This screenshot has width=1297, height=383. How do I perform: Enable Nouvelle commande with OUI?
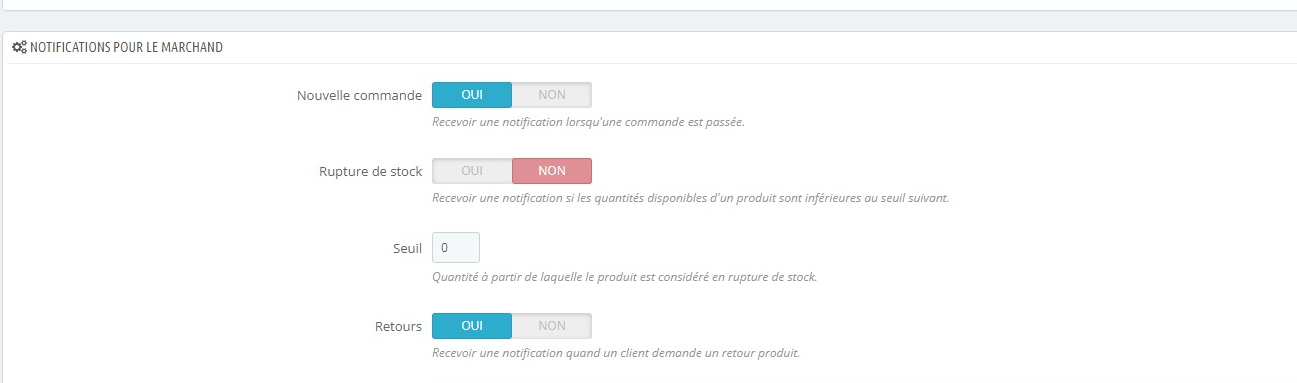(x=472, y=95)
